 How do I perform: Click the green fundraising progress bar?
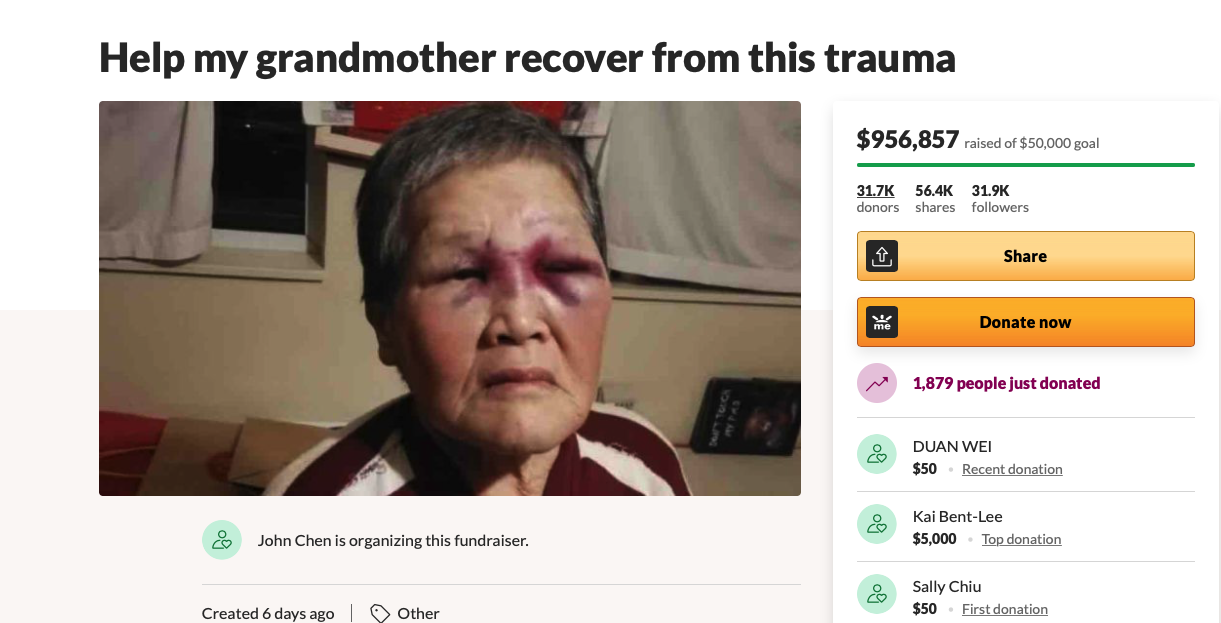click(1026, 164)
